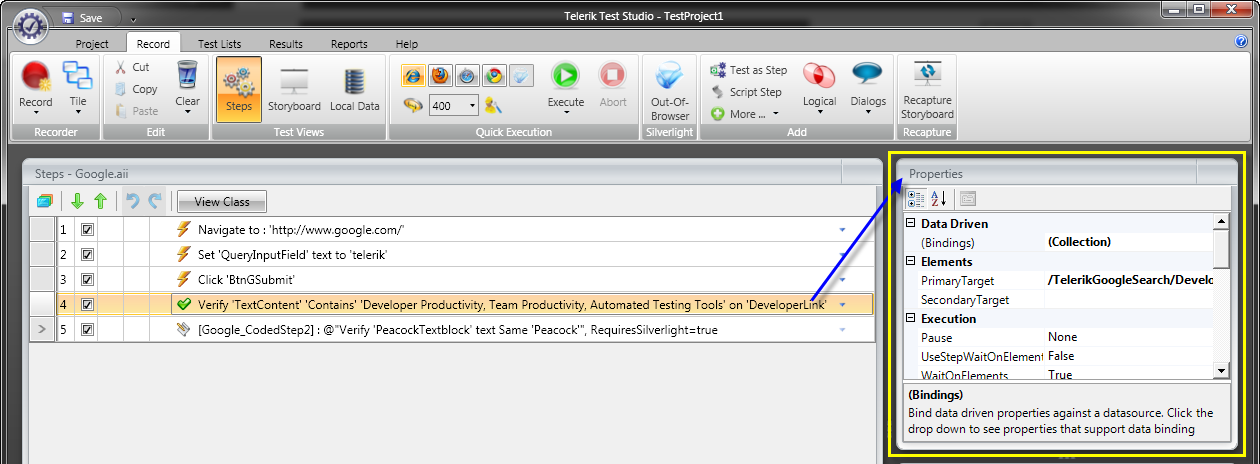The height and width of the screenshot is (464, 1260).
Task: Add a Test as Step
Action: click(x=749, y=70)
